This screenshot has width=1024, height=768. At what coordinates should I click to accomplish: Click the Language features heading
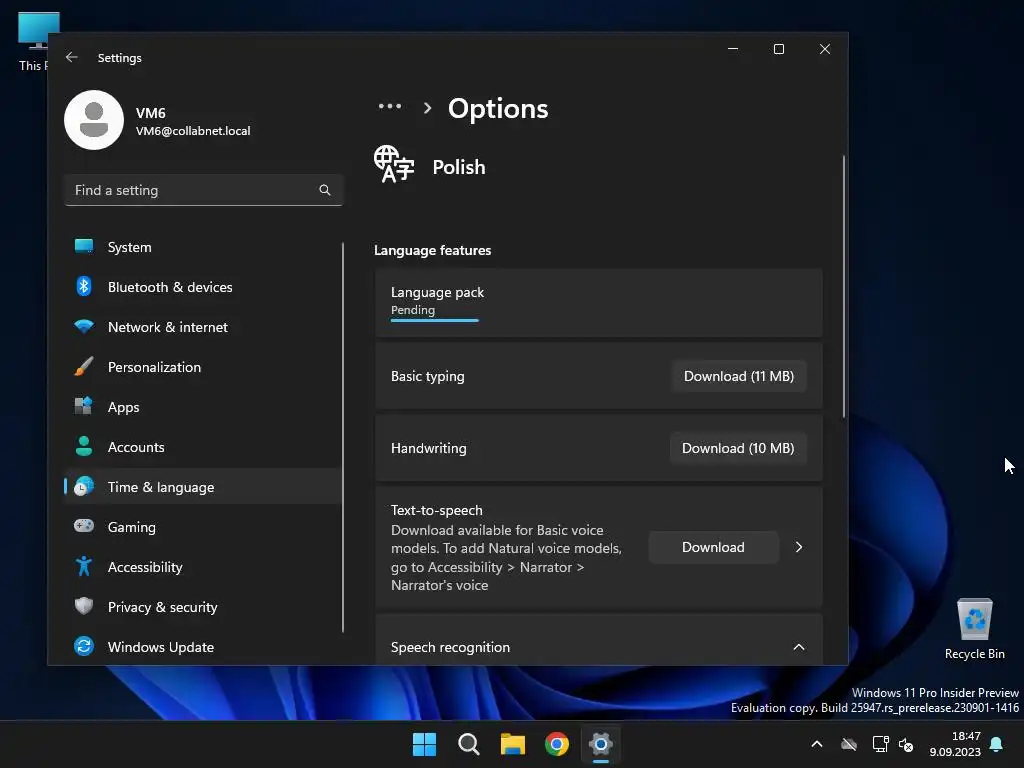(432, 250)
